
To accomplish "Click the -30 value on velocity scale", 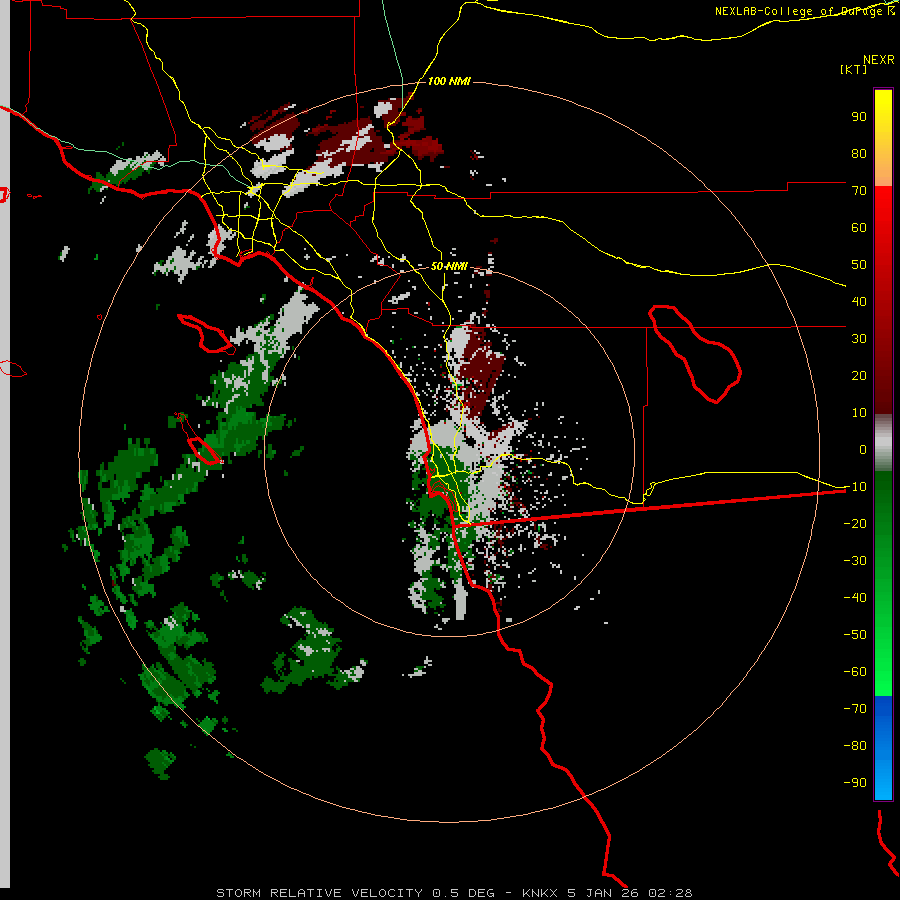I will point(855,561).
